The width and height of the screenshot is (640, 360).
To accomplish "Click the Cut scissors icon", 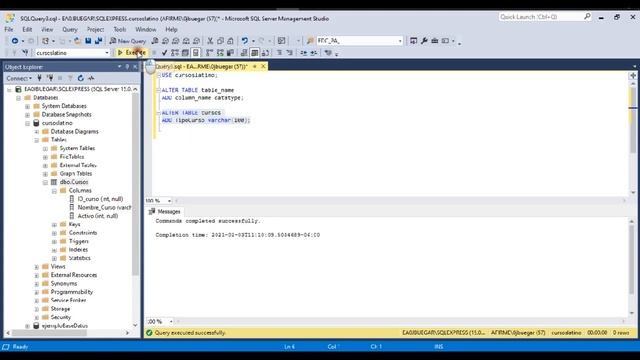I will pos(210,41).
